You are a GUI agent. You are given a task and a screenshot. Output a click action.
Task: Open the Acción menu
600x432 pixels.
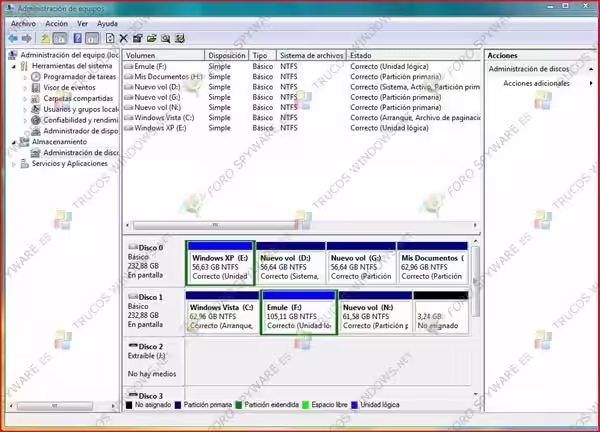coord(56,24)
